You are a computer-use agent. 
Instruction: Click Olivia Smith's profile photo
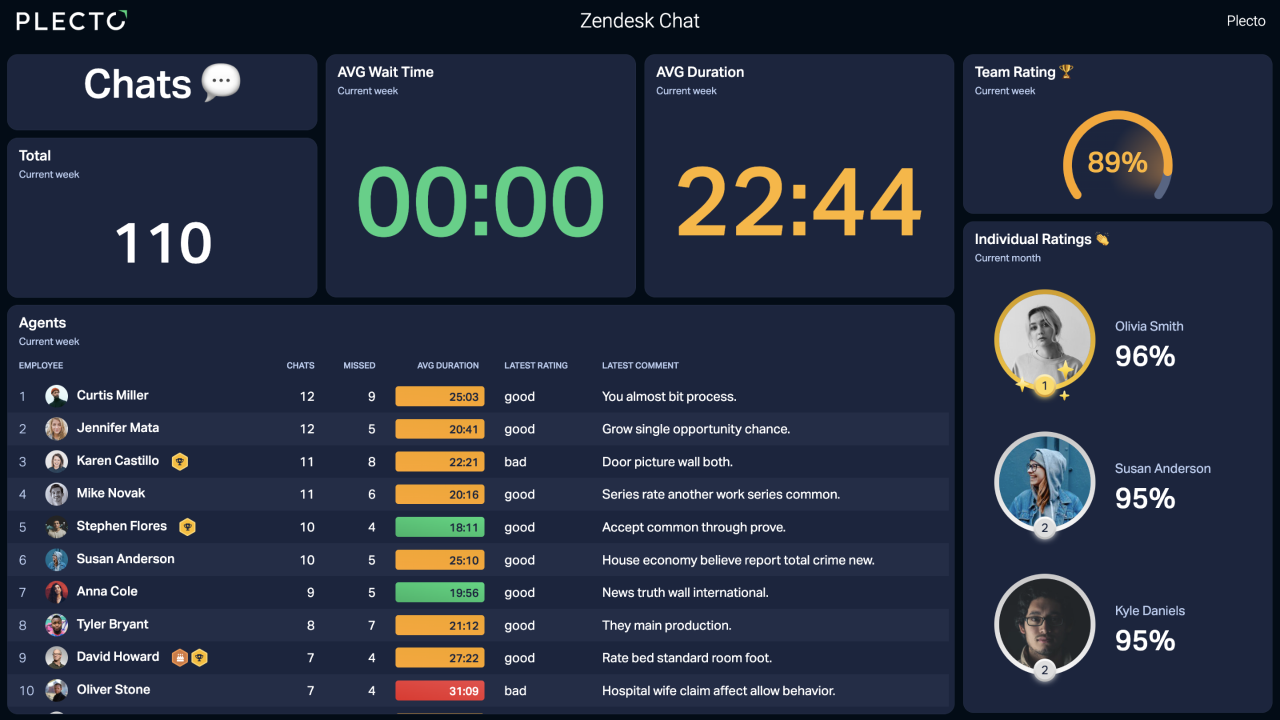point(1045,341)
